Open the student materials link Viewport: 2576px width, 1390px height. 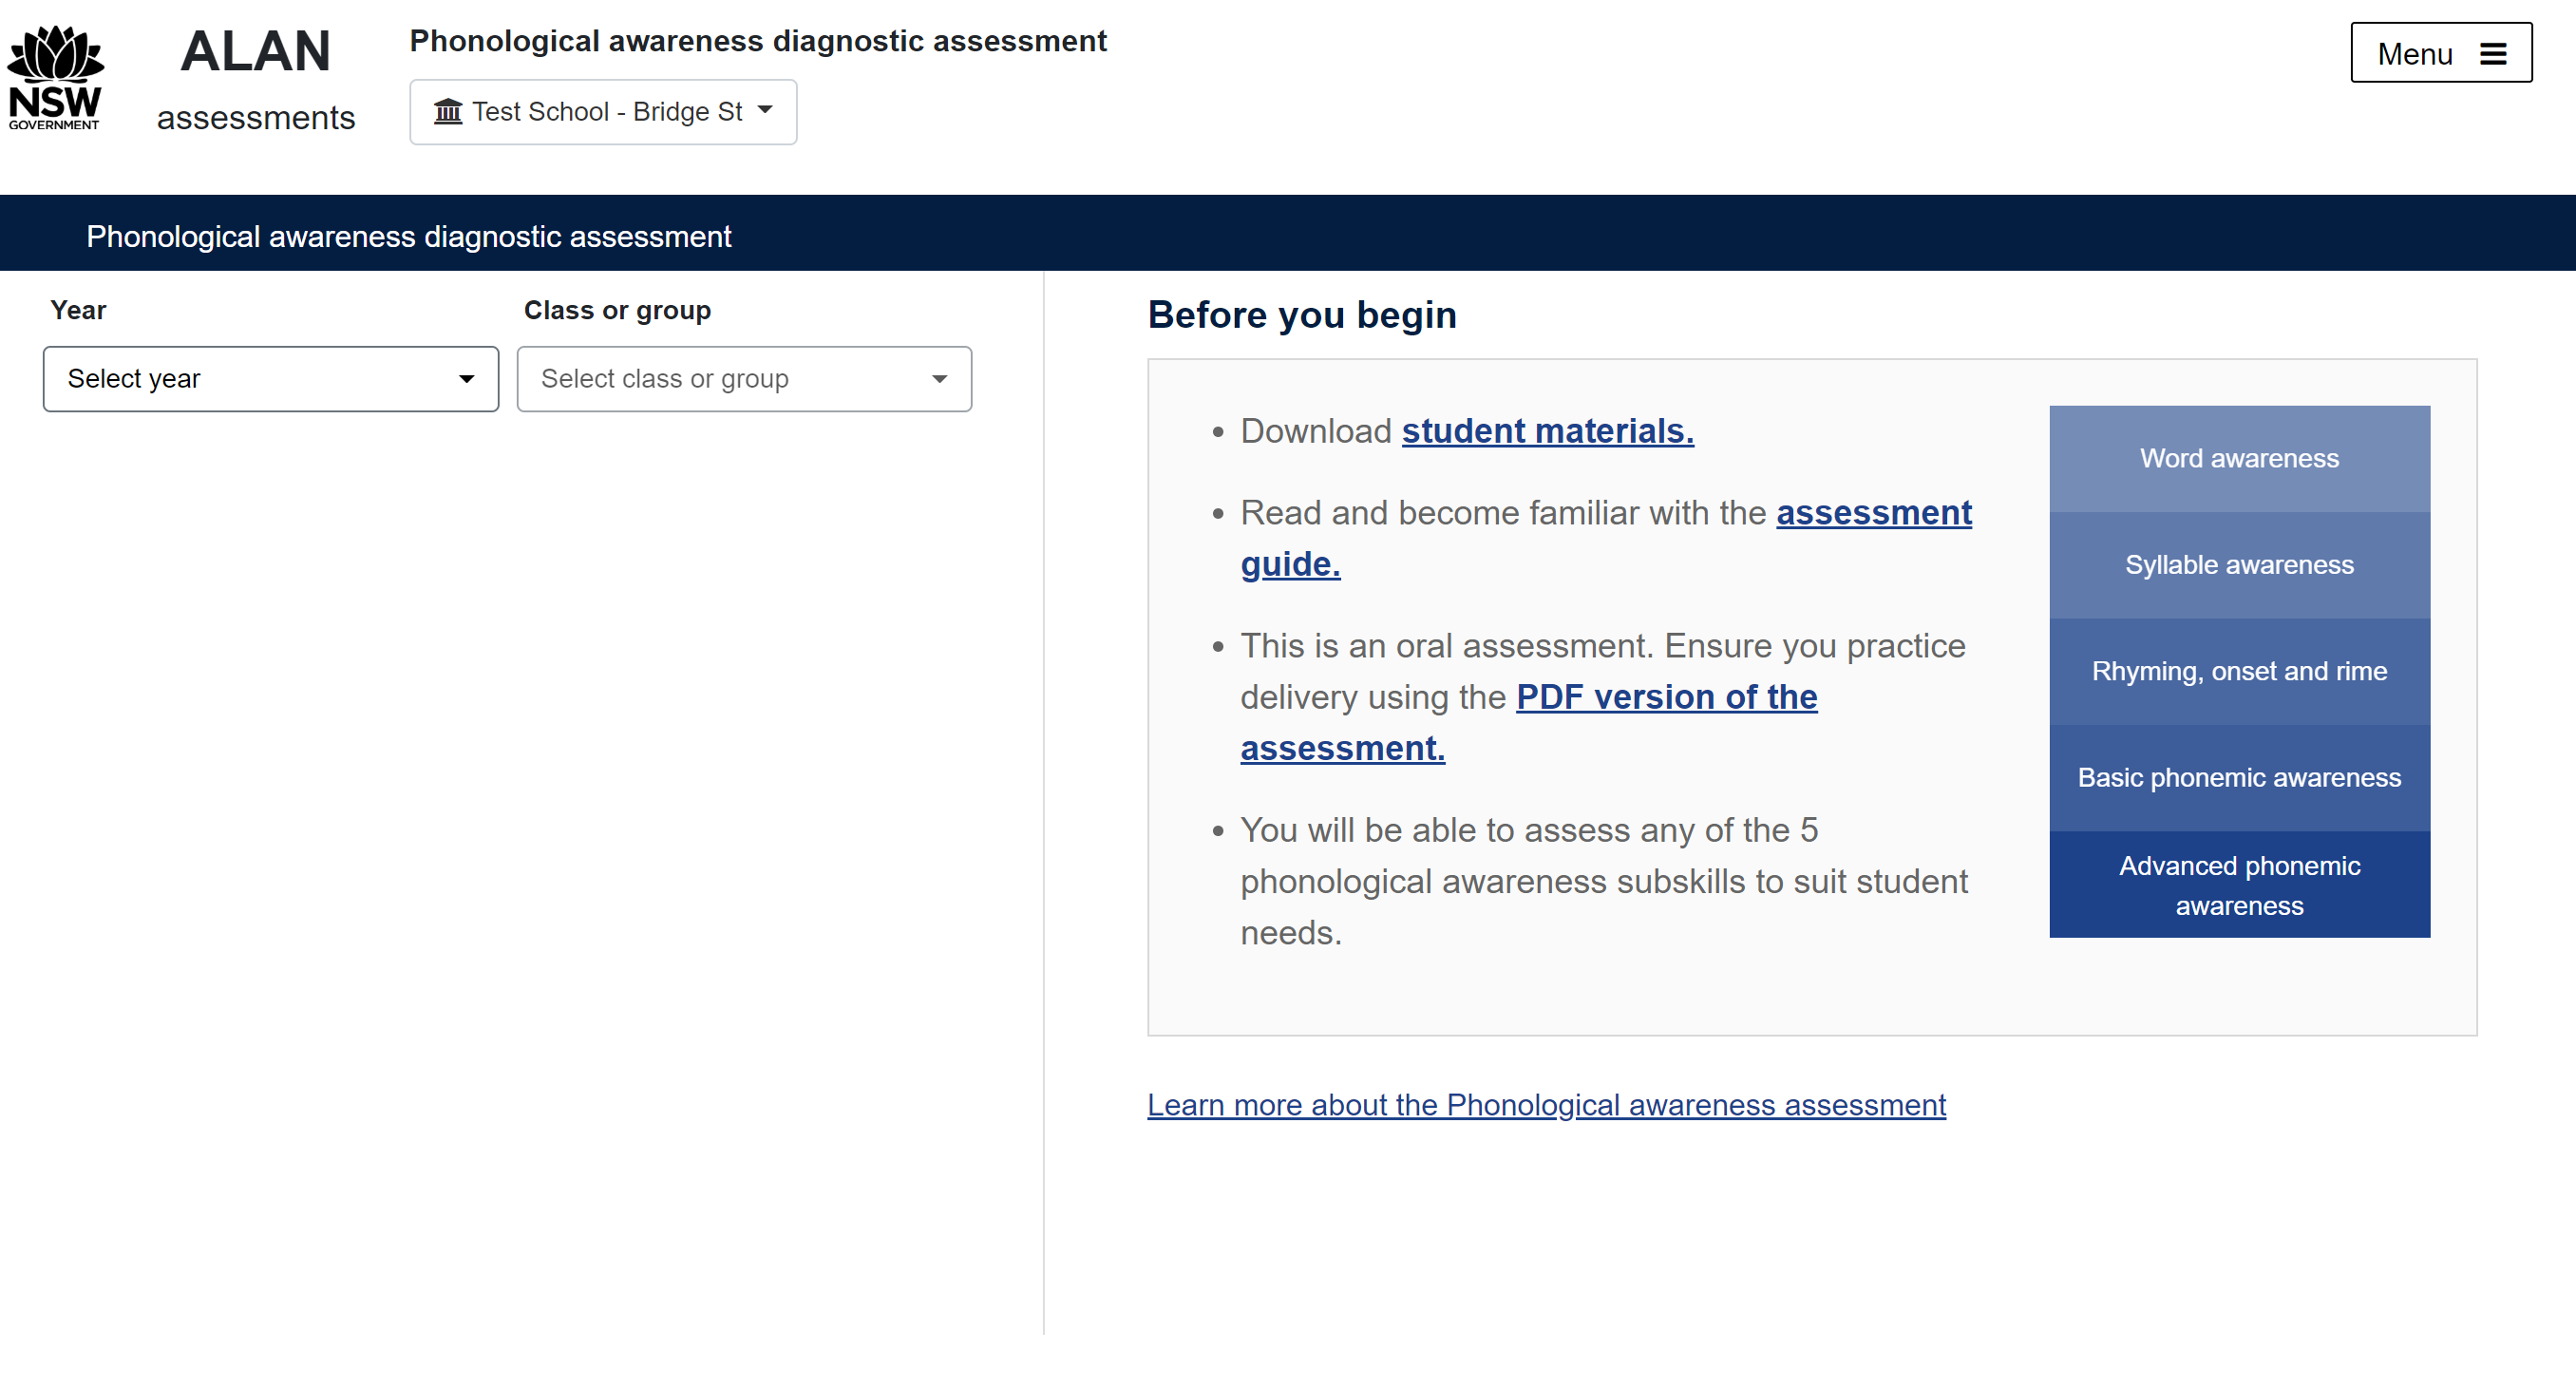(1547, 431)
